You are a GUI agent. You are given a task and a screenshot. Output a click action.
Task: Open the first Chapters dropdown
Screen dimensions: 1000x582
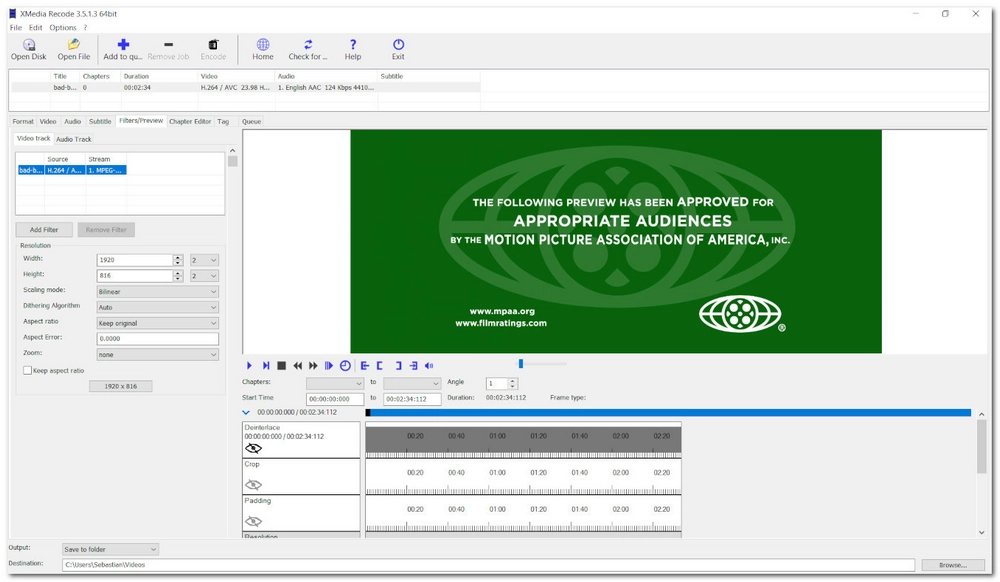pyautogui.click(x=335, y=383)
